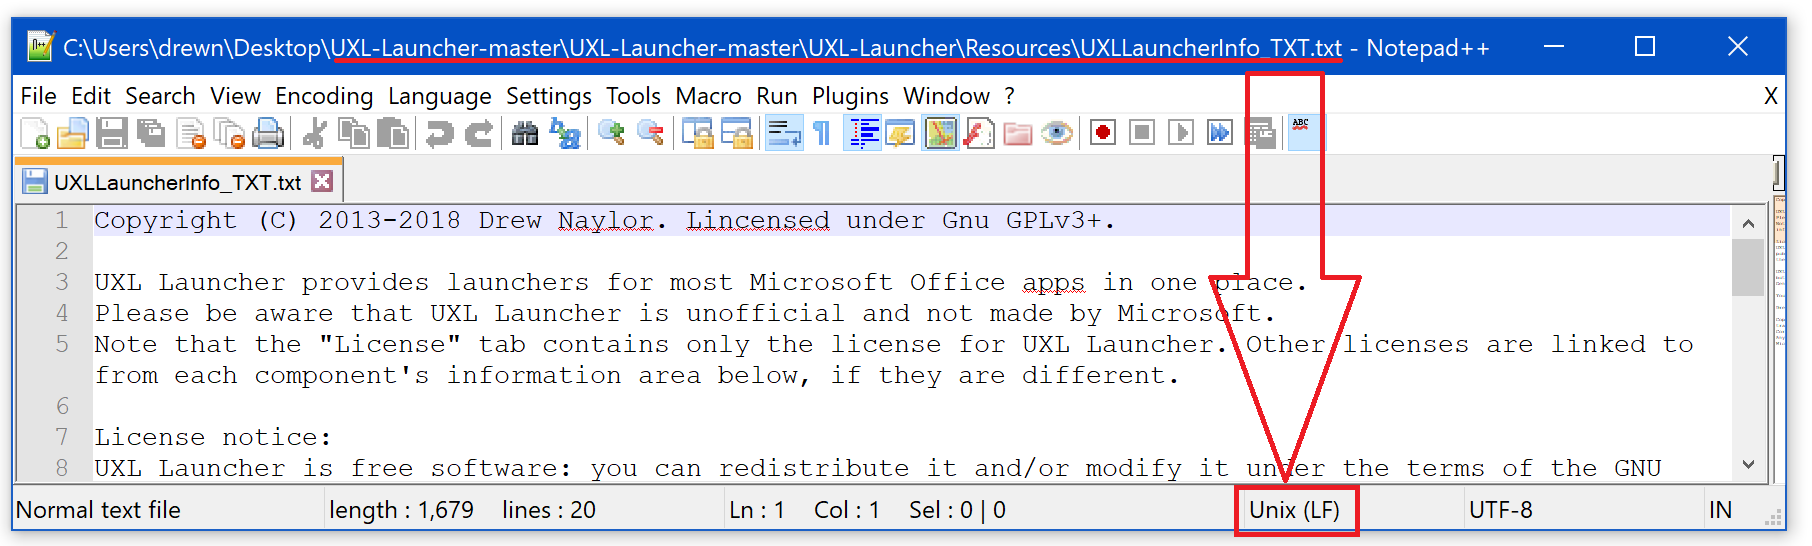Open the Plugins menu
The image size is (1812, 546).
850,96
